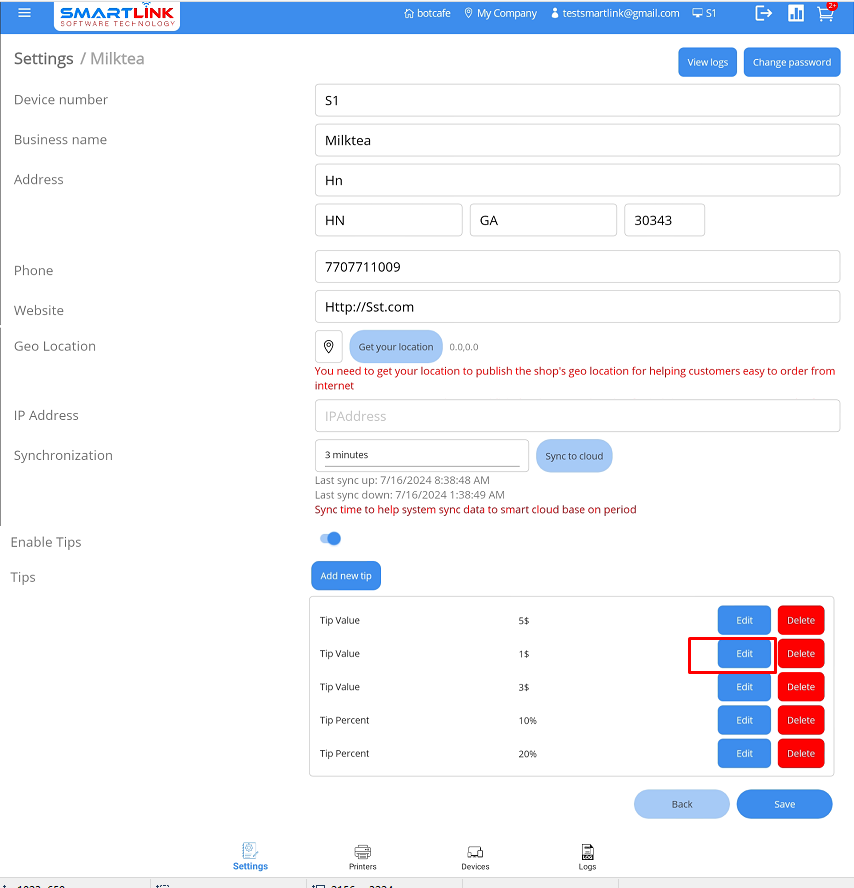Viewport: 854px width, 888px height.
Task: Switch to the Devices tab
Action: (475, 856)
